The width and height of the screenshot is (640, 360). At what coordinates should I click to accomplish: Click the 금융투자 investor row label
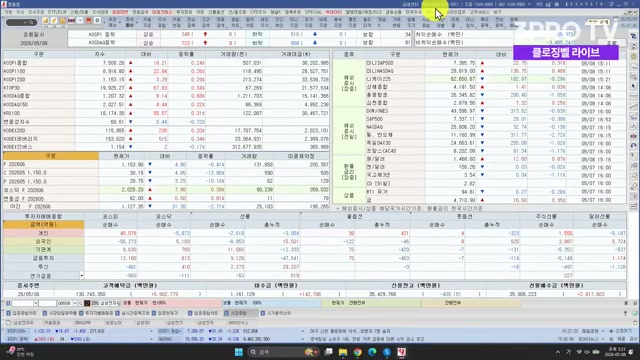click(43, 258)
